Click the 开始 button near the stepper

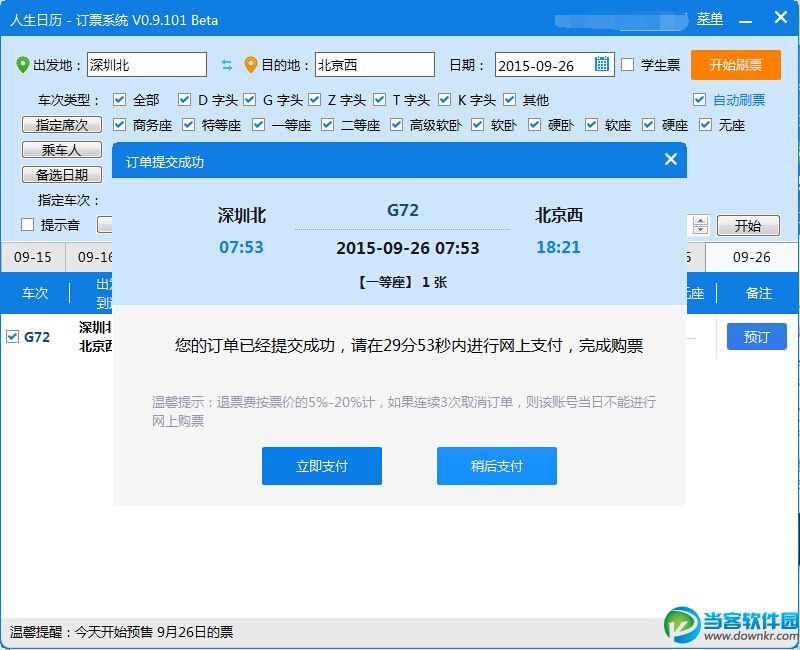coord(748,226)
